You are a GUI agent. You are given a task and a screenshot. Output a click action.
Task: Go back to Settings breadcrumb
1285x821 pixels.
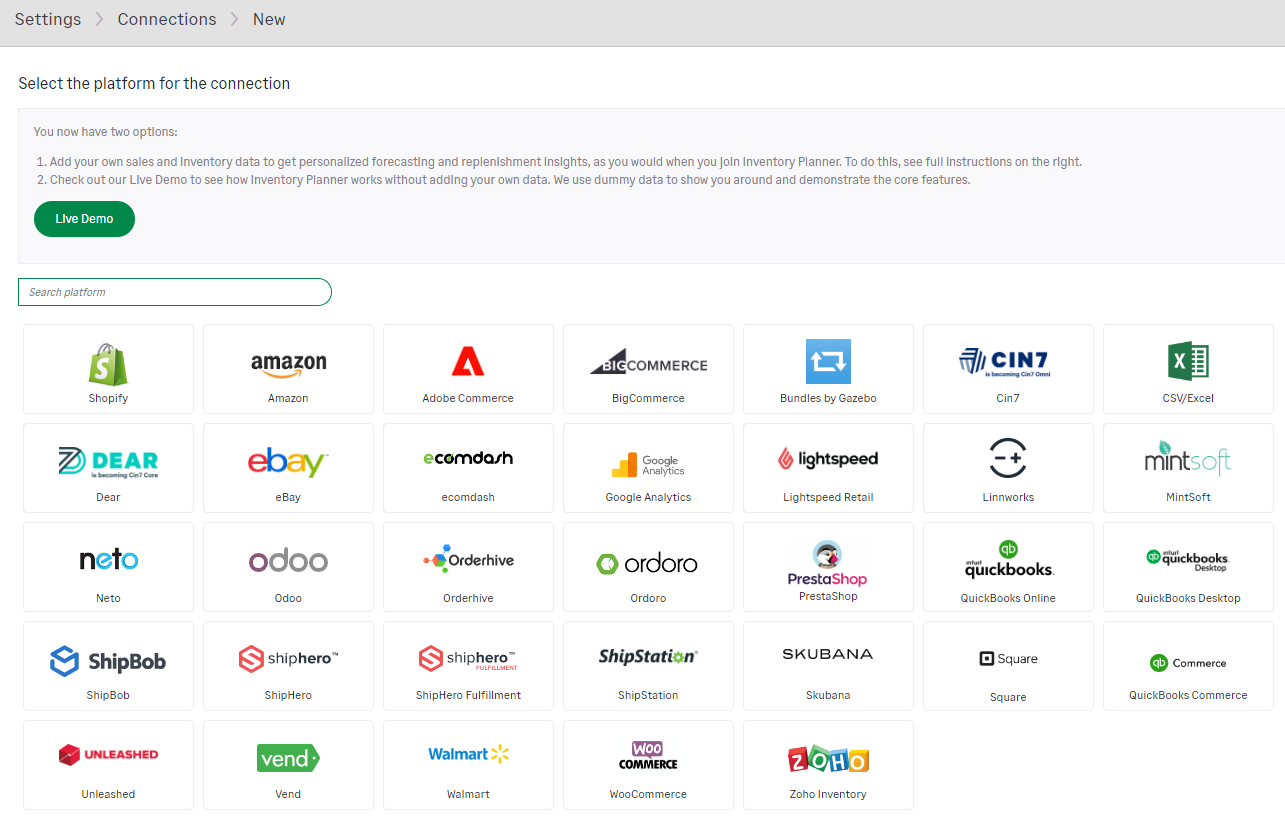coord(48,19)
